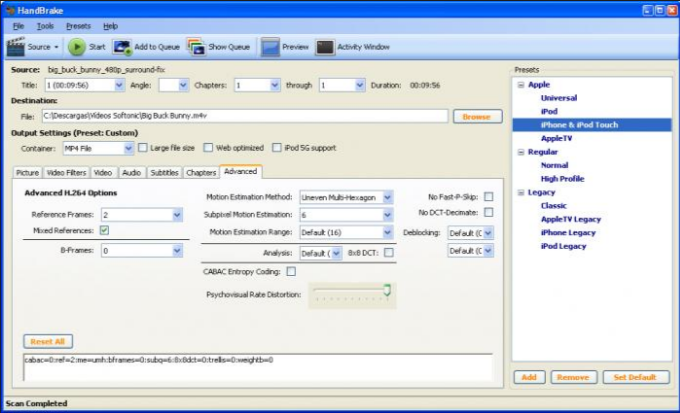Viewport: 680px width, 413px height.
Task: Select the Normal preset
Action: point(554,165)
